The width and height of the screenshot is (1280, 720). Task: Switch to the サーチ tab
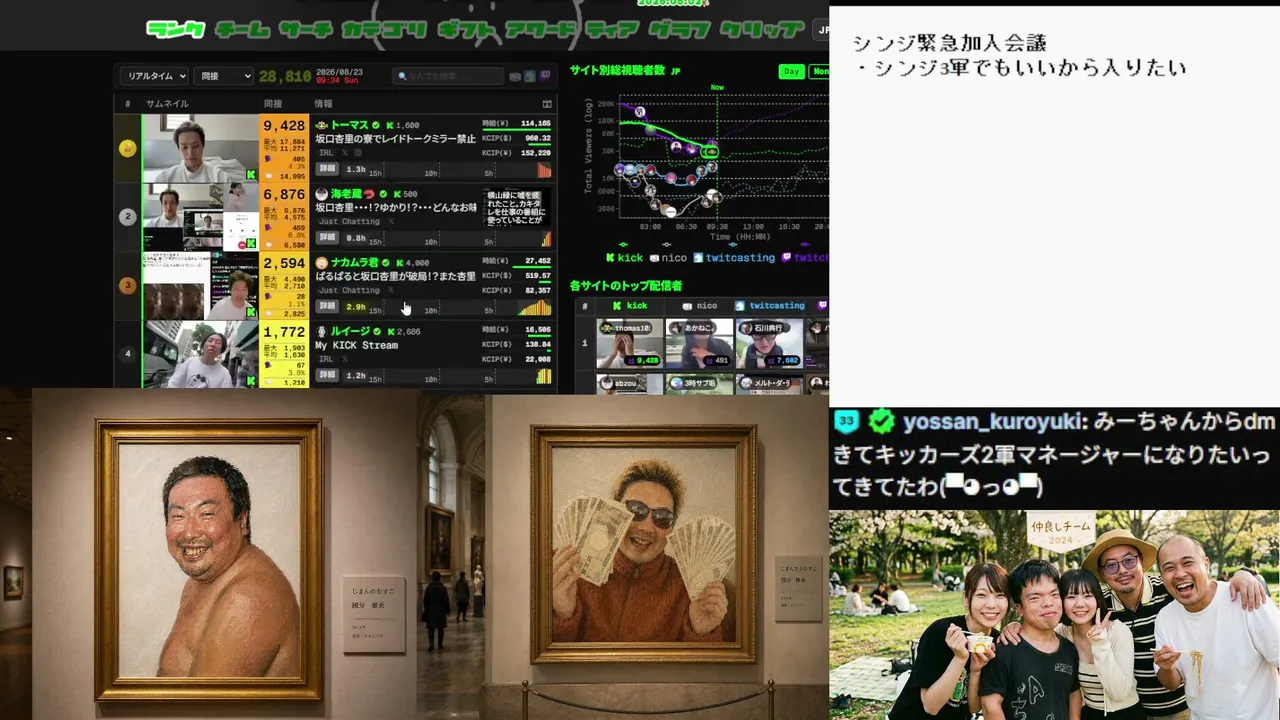pyautogui.click(x=305, y=29)
